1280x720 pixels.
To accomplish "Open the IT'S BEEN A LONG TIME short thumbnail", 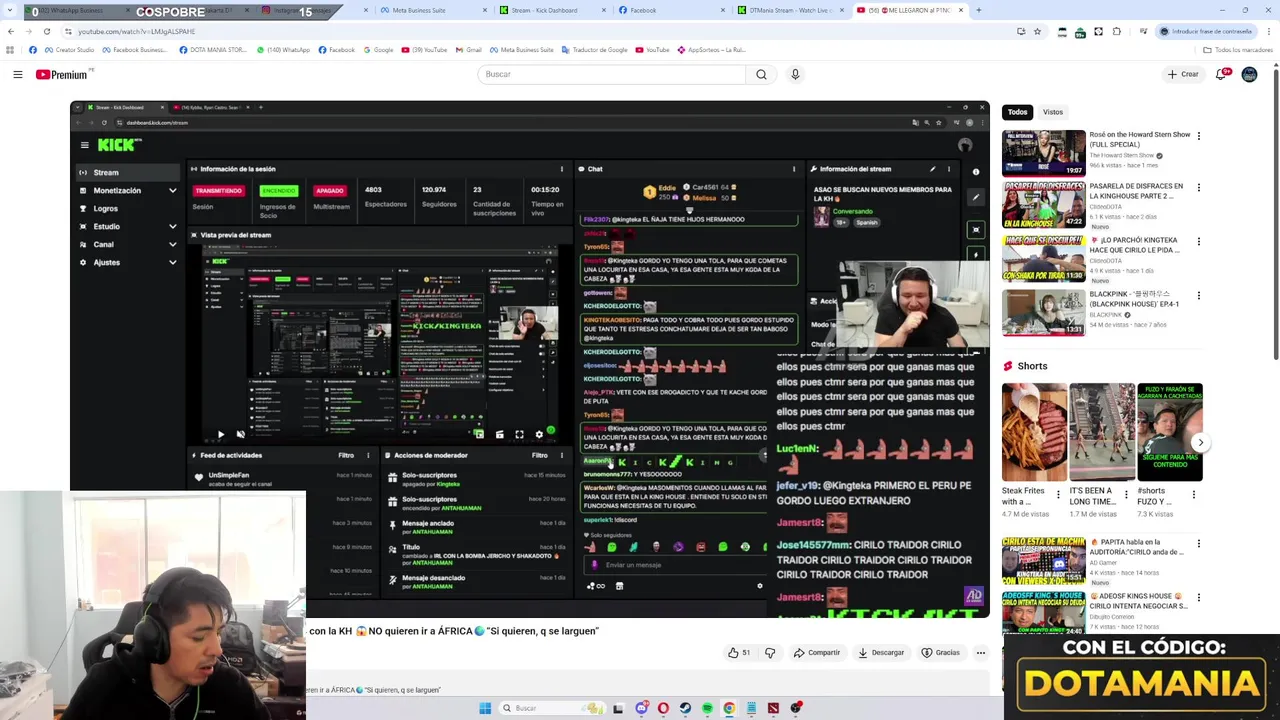I will 1102,432.
